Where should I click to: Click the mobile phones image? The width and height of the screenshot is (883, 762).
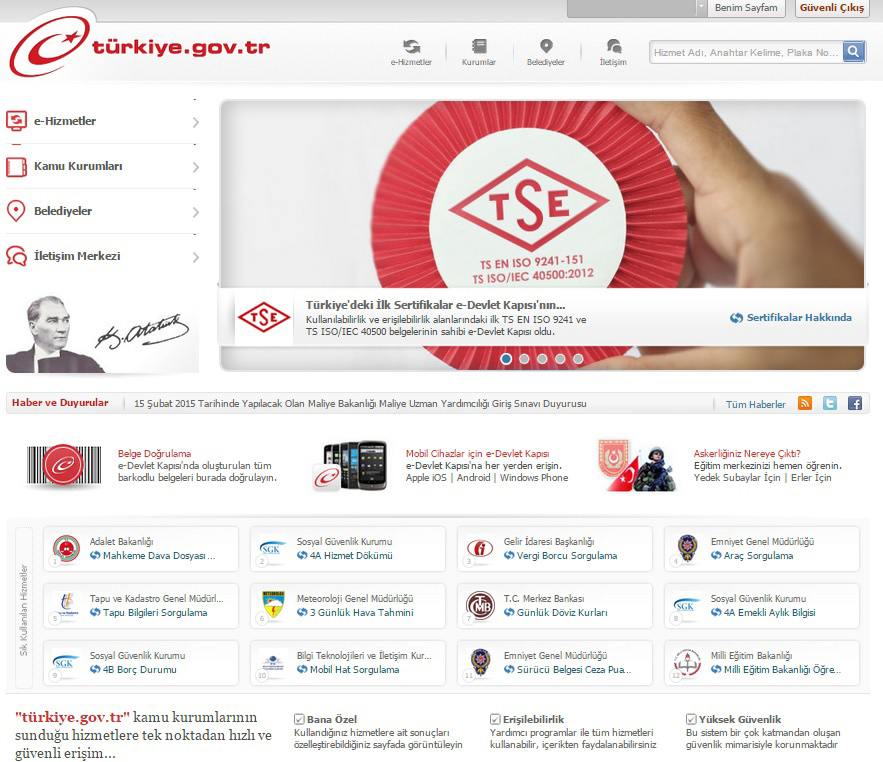click(x=351, y=465)
